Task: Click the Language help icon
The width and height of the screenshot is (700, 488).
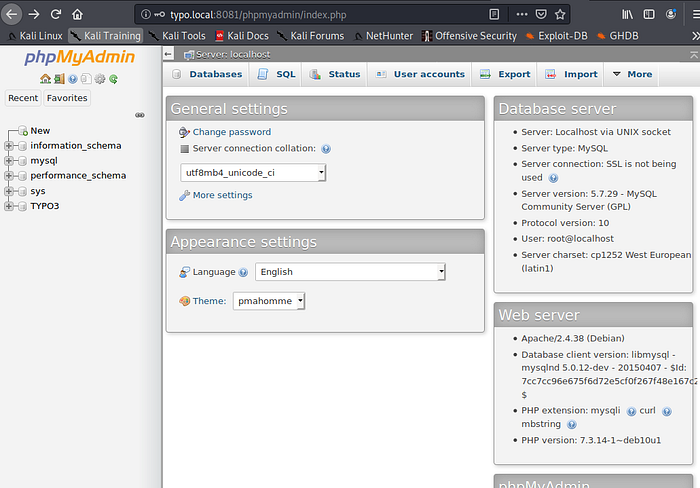Action: click(243, 272)
